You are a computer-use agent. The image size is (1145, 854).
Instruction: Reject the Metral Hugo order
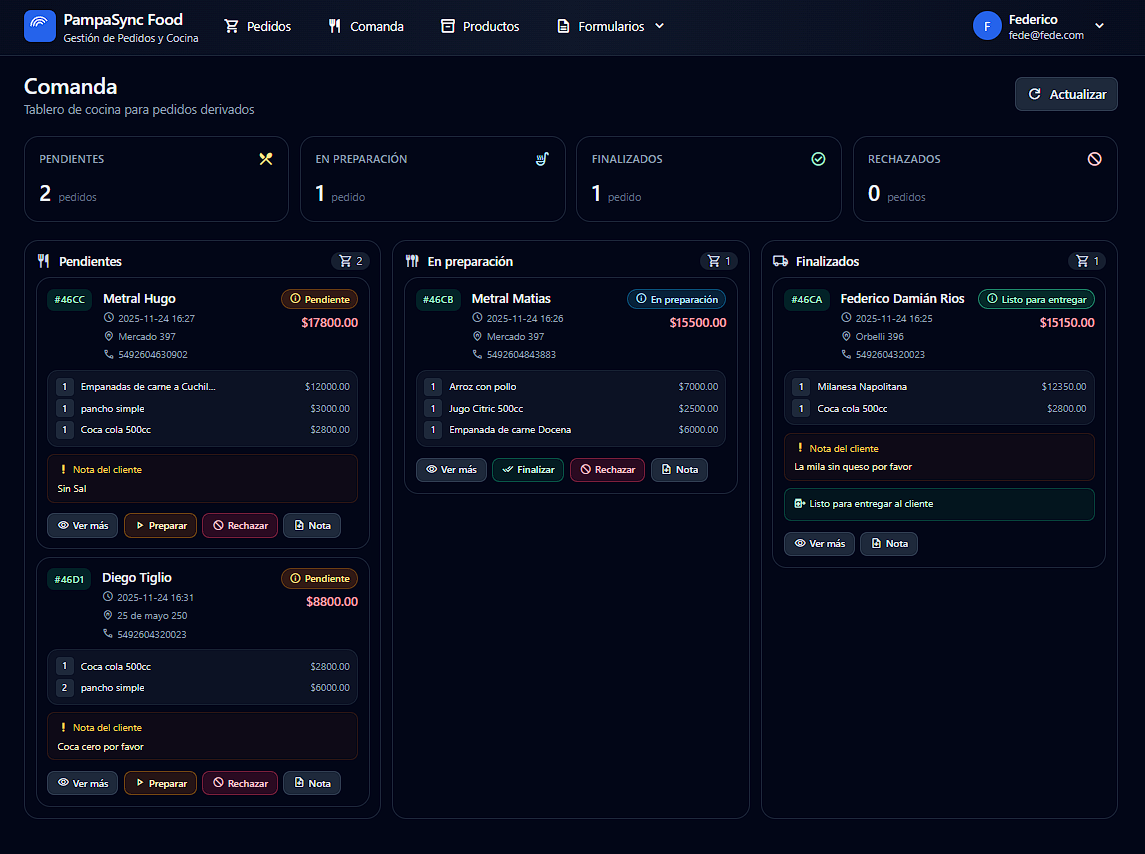point(239,525)
